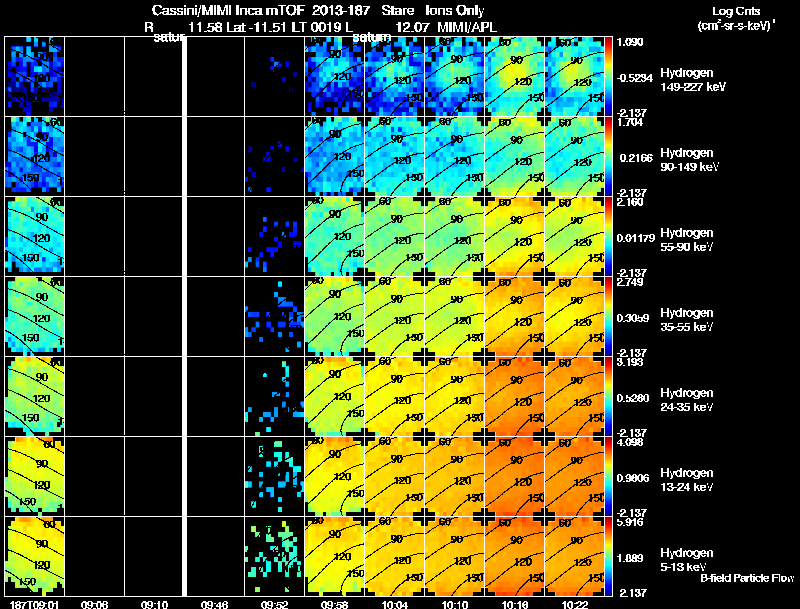Select the 13-24 keV panel at 09:01
Viewport: 800px width, 609px height.
coord(35,476)
